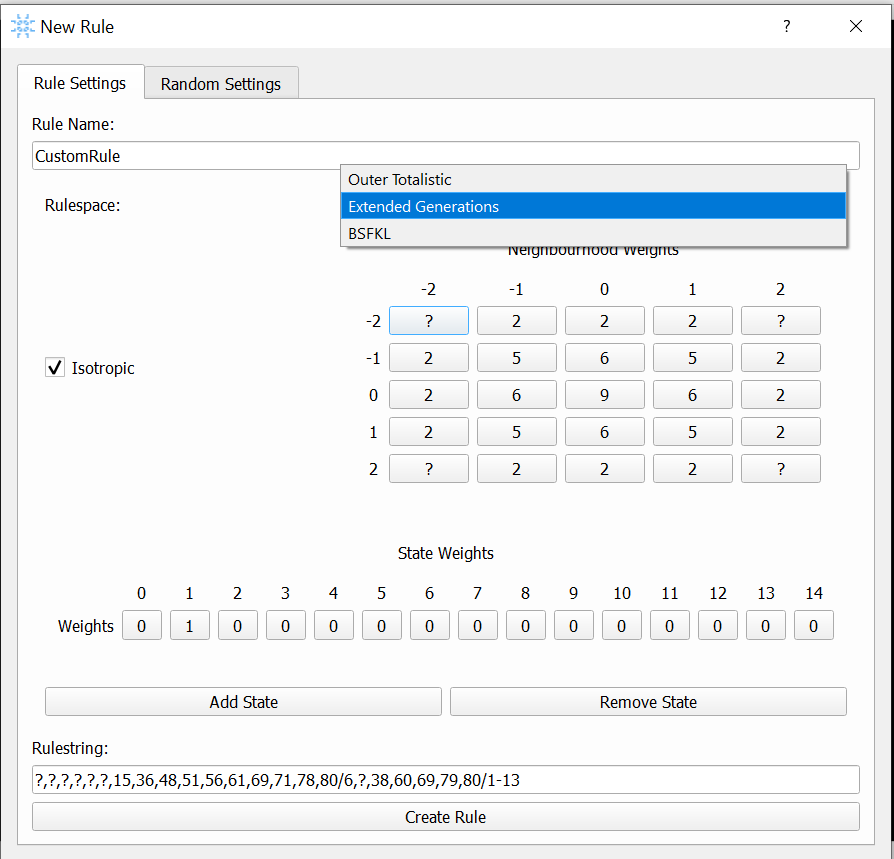Focus the Rulestring text field
The image size is (894, 859).
coord(445,780)
